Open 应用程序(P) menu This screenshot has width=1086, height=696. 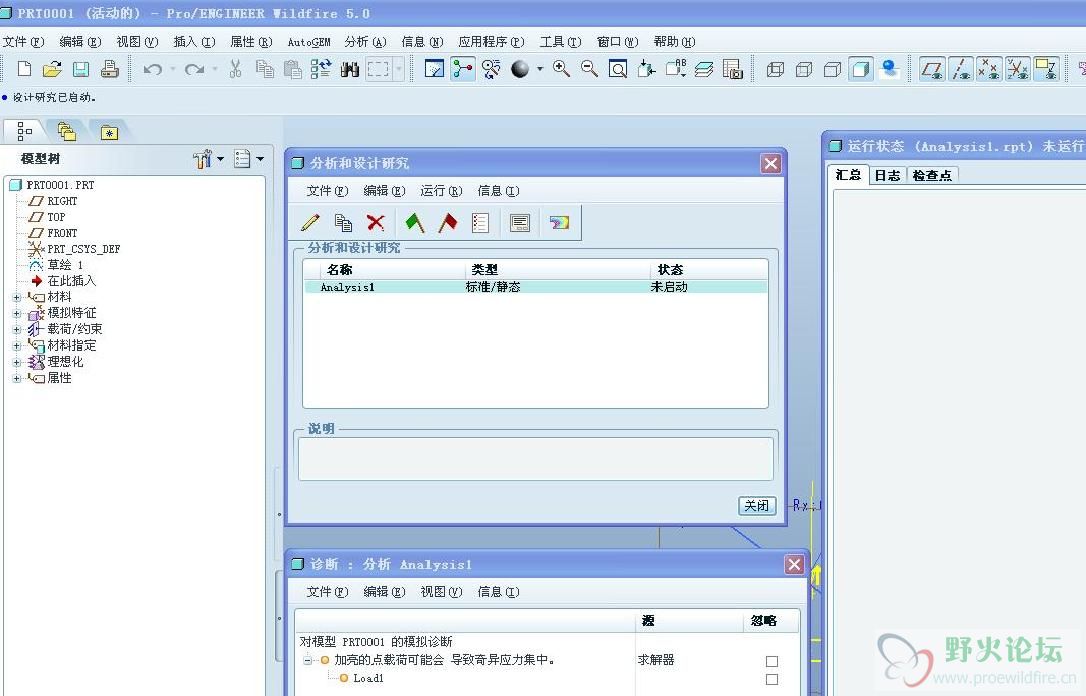[492, 42]
